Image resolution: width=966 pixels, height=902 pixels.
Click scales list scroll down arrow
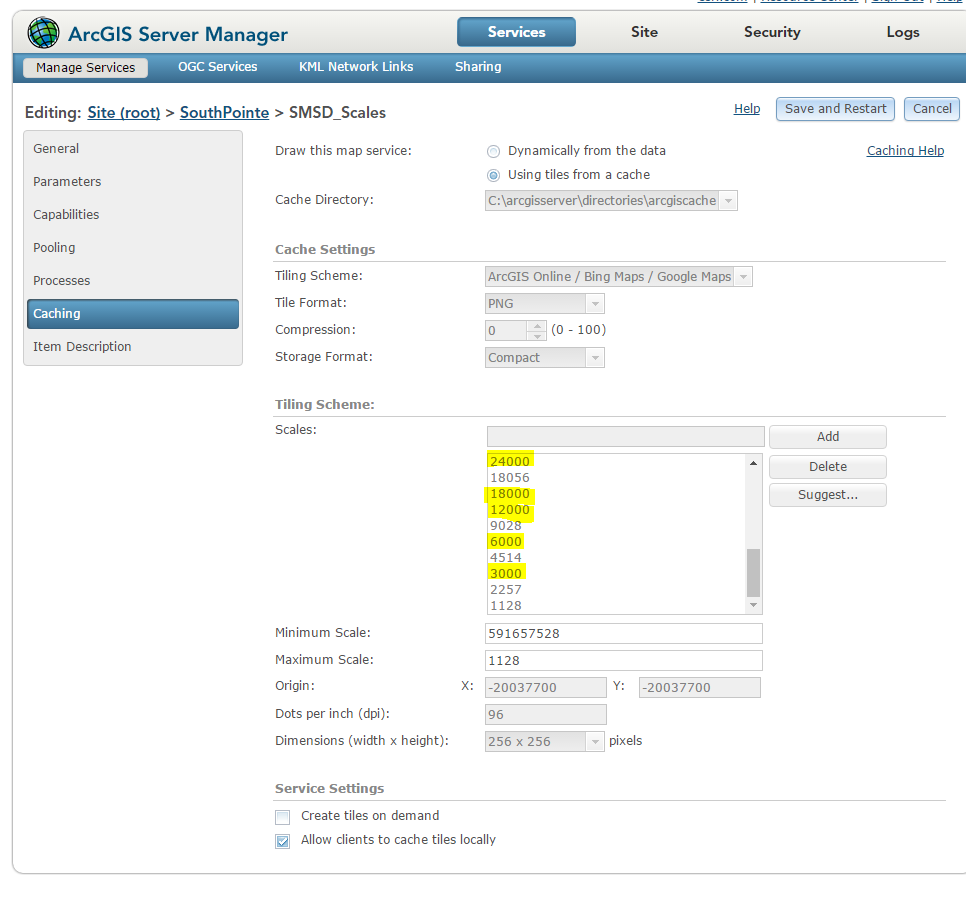click(x=753, y=606)
